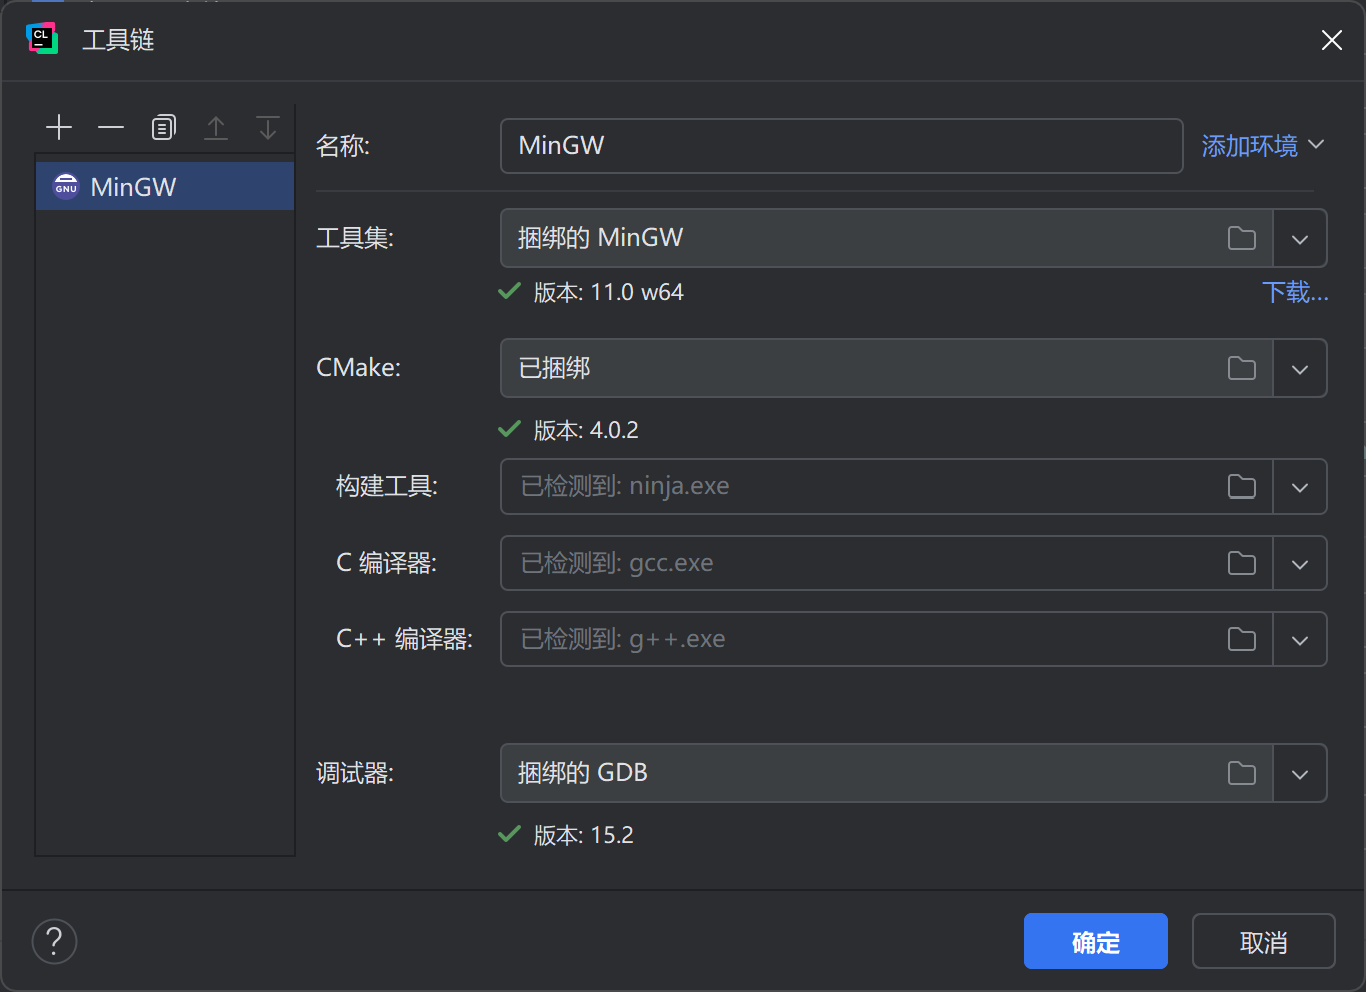The width and height of the screenshot is (1366, 992).
Task: Browse folder for C 编译器 path
Action: (x=1242, y=563)
